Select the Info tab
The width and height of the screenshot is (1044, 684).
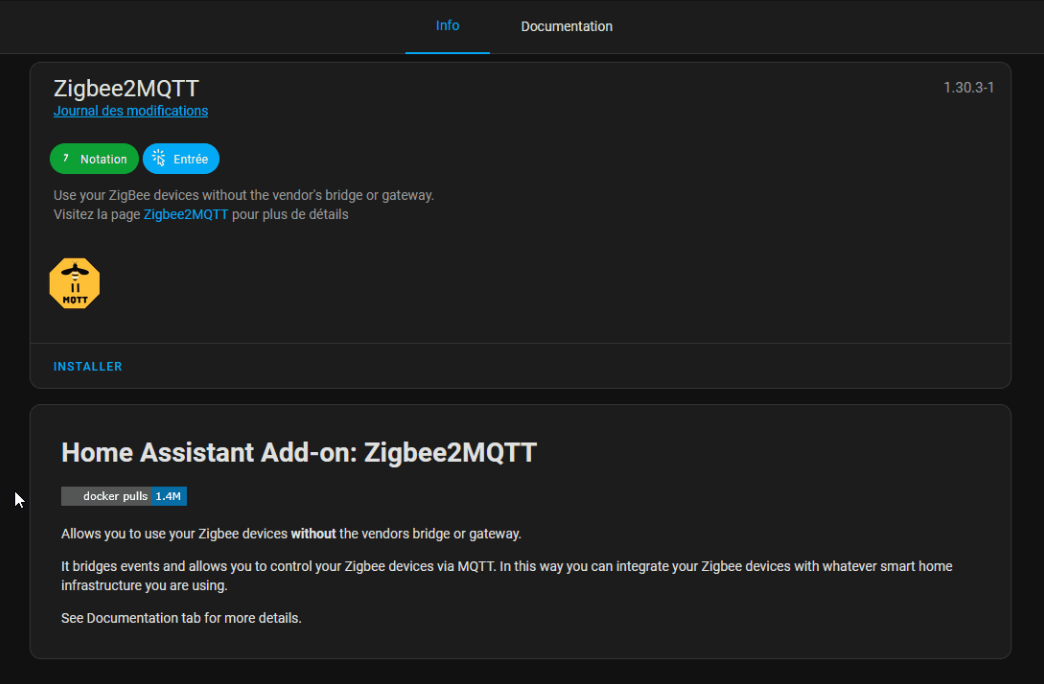pos(447,26)
